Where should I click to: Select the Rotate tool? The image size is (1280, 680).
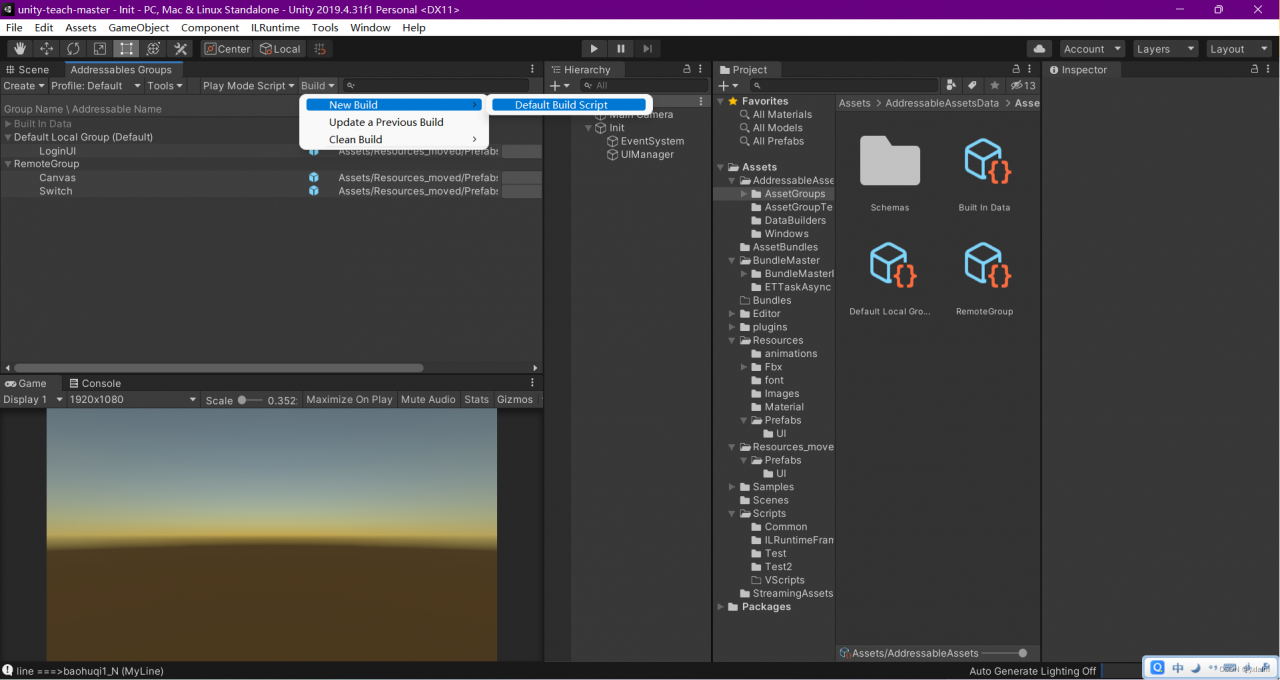73,49
